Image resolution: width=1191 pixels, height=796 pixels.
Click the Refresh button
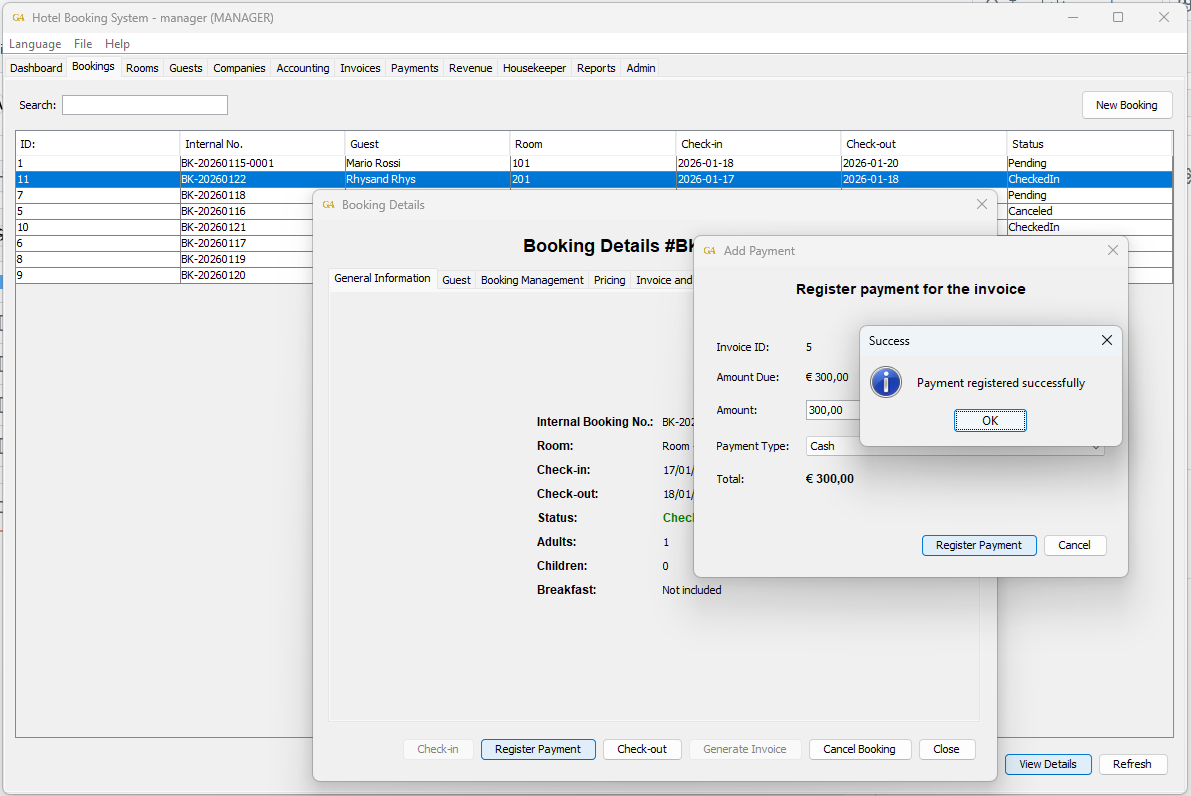[1132, 764]
